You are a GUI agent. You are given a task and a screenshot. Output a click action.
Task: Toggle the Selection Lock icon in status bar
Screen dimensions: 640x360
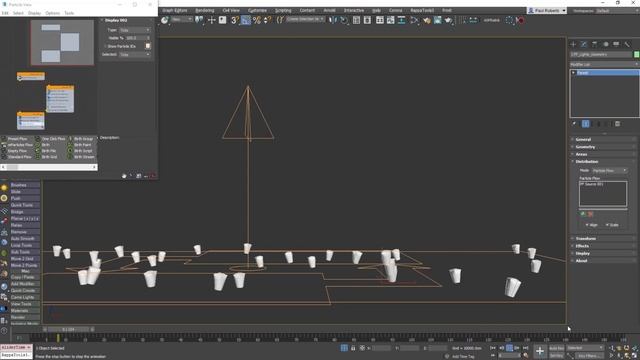[x=353, y=348]
